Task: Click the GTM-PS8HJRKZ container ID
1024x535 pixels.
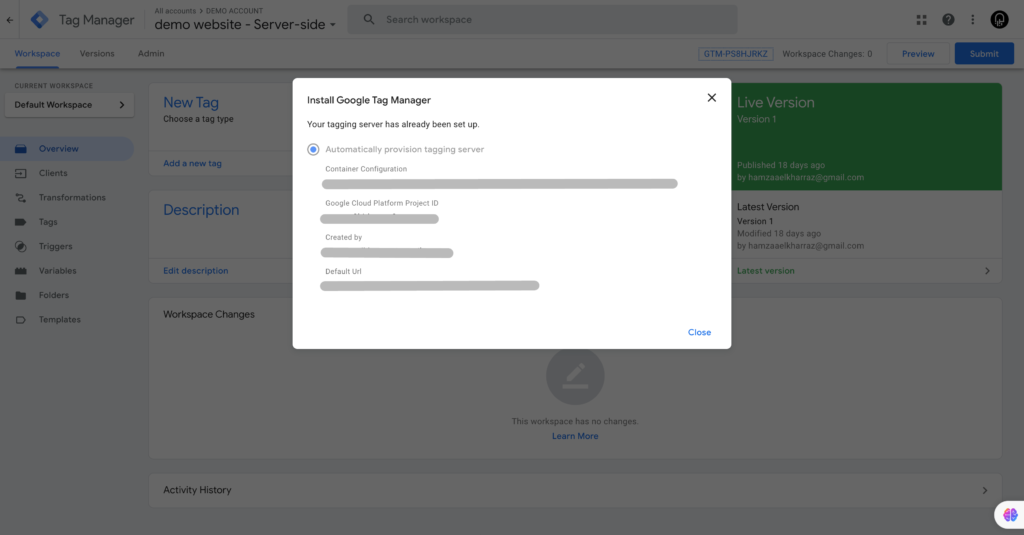Action: [735, 54]
